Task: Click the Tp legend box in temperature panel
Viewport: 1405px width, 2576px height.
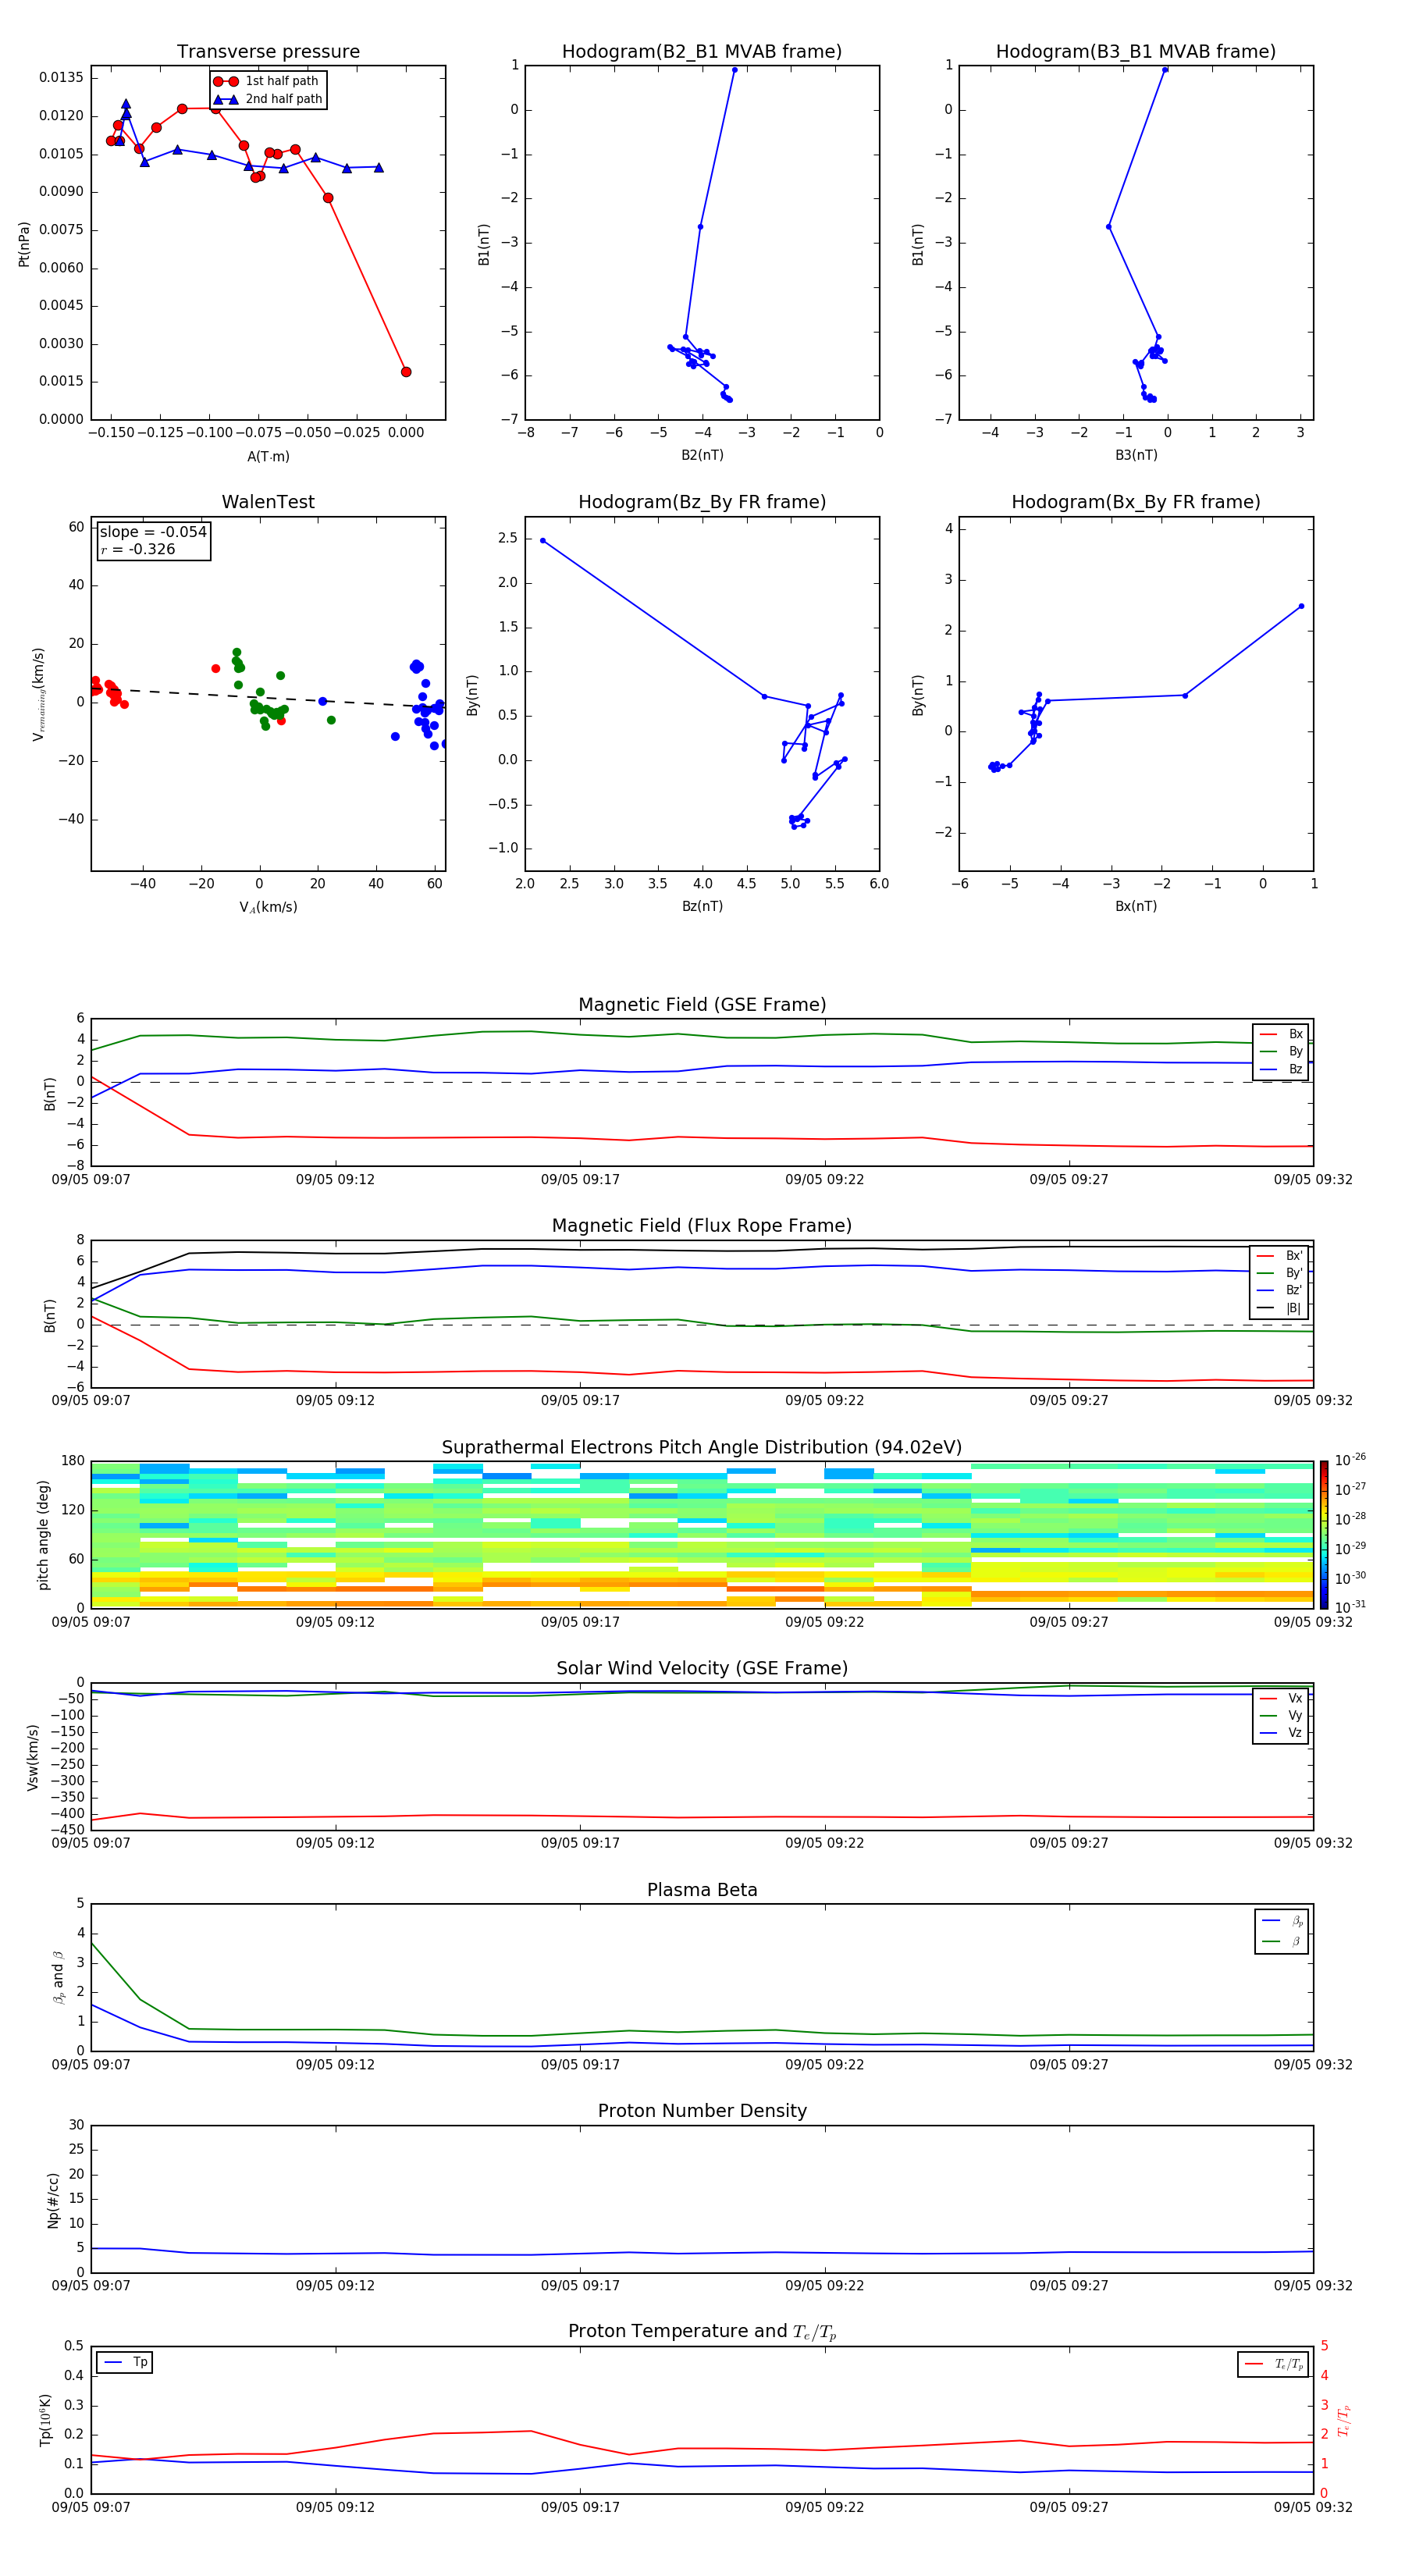Action: [x=125, y=2362]
